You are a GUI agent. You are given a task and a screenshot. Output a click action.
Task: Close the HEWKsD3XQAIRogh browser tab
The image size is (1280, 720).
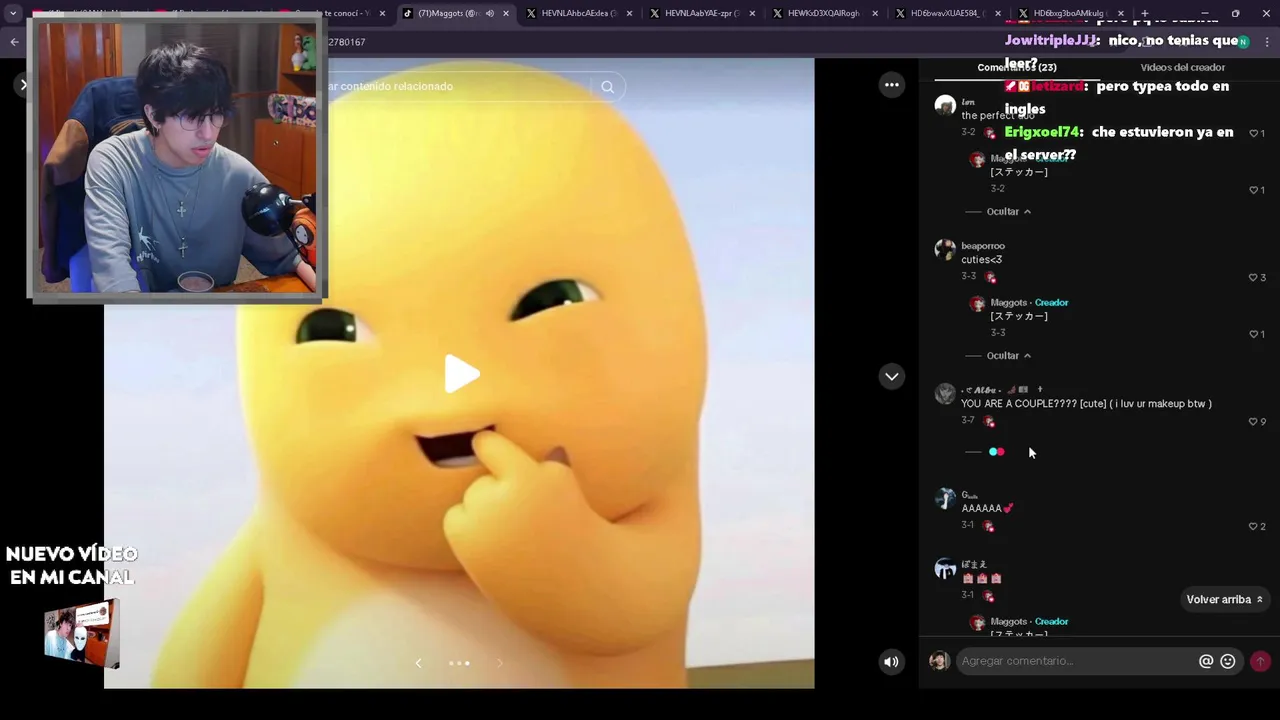(875, 13)
